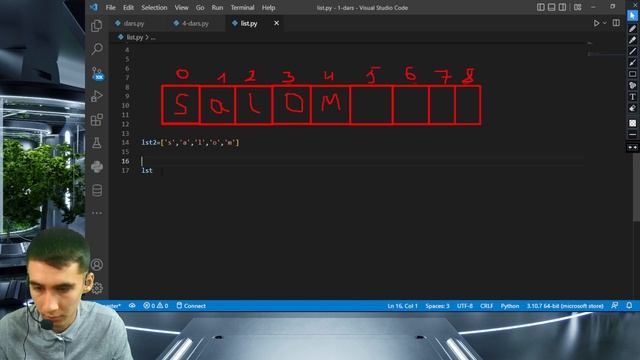Viewport: 640px width, 360px height.
Task: Open the Accounts menu icon
Action: coord(97,264)
